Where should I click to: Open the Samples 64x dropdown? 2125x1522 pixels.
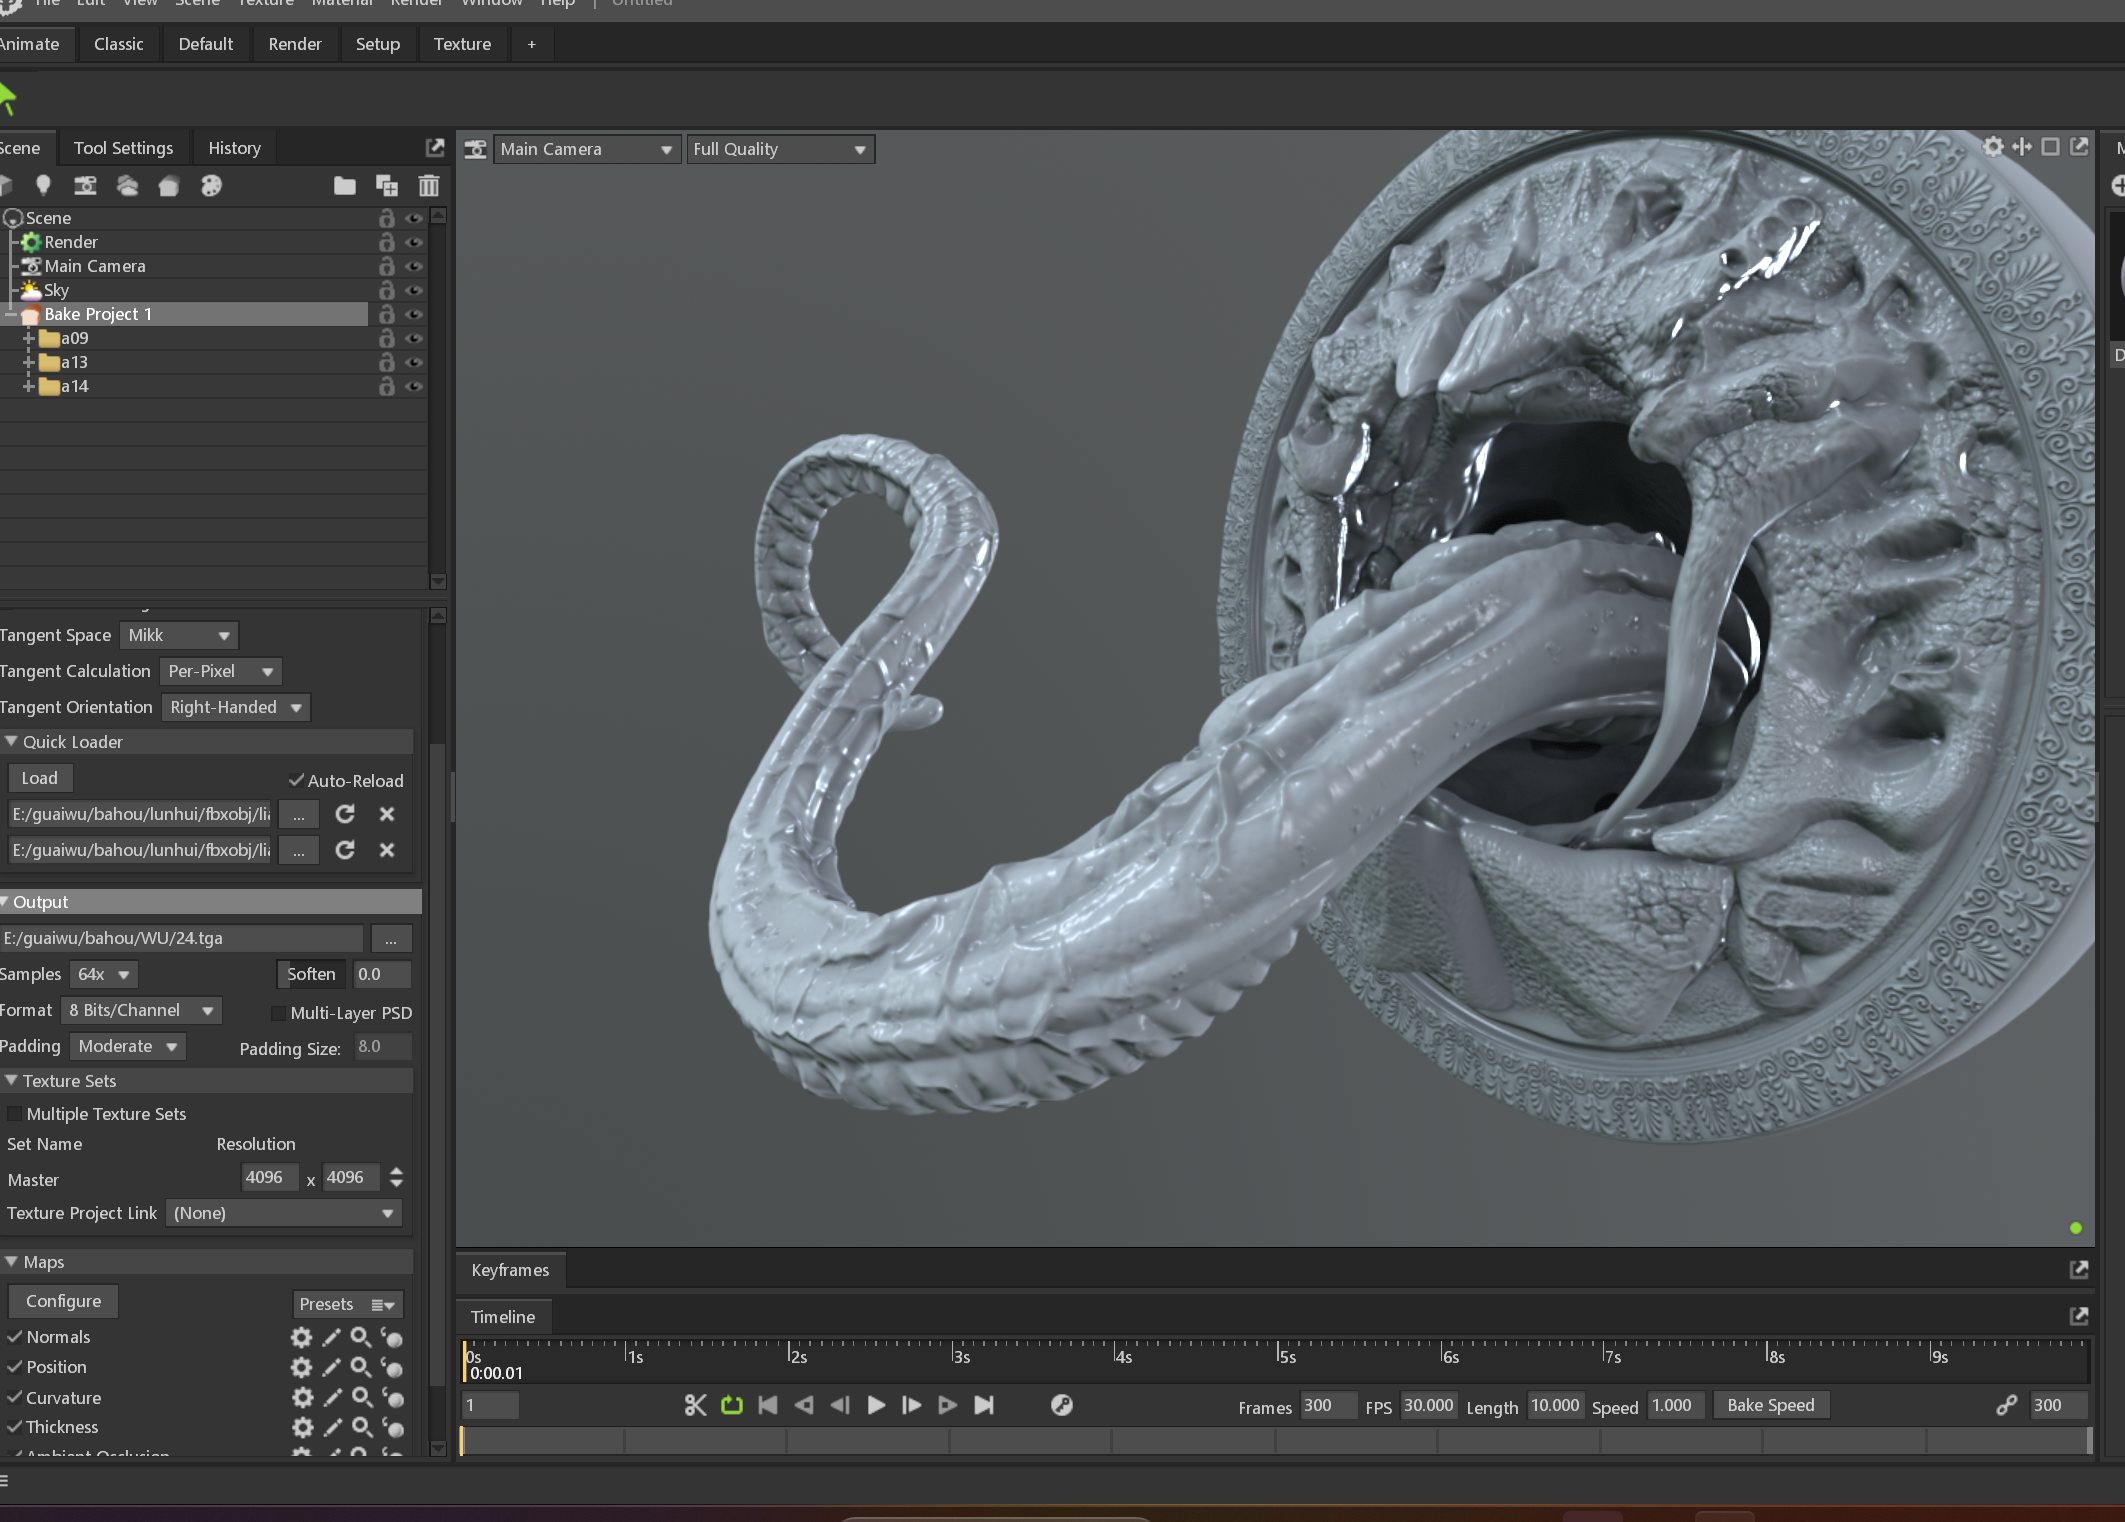tap(104, 974)
